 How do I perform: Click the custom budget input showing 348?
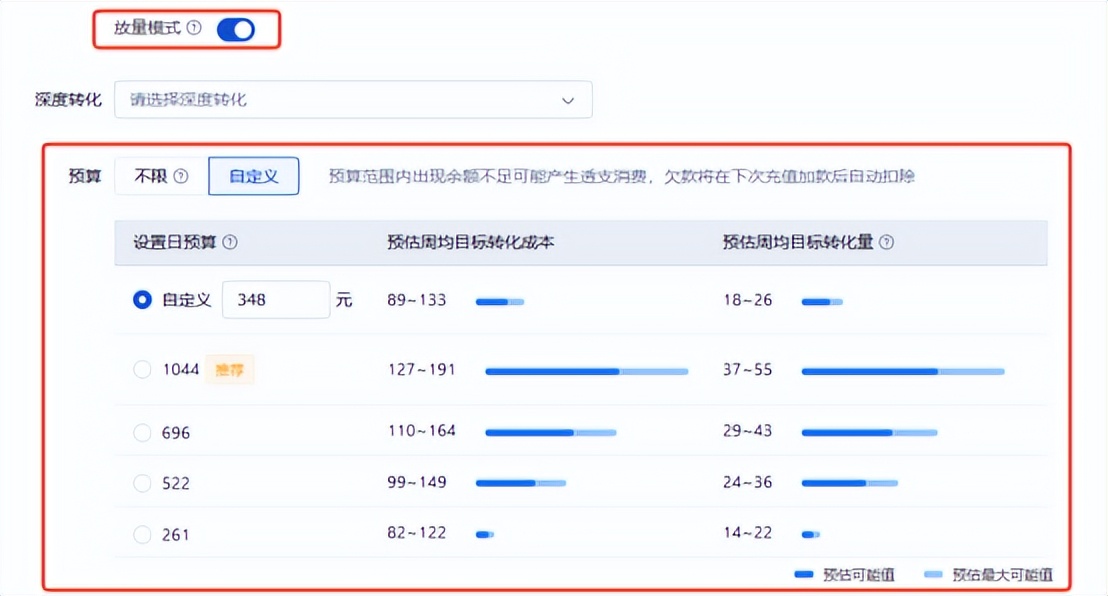point(275,299)
